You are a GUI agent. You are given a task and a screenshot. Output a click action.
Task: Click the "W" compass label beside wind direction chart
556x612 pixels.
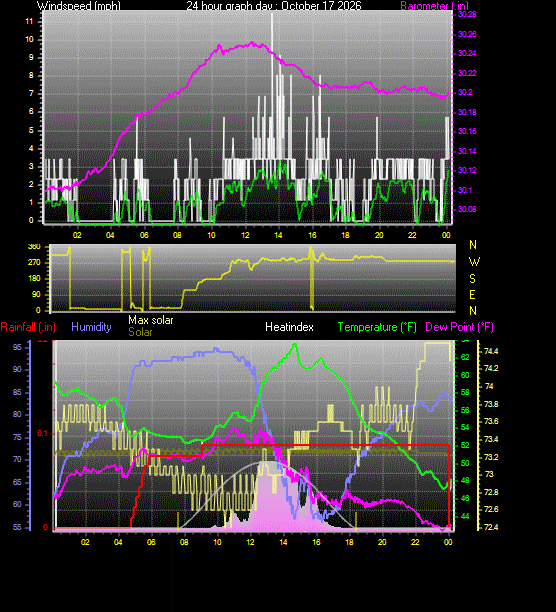(474, 262)
